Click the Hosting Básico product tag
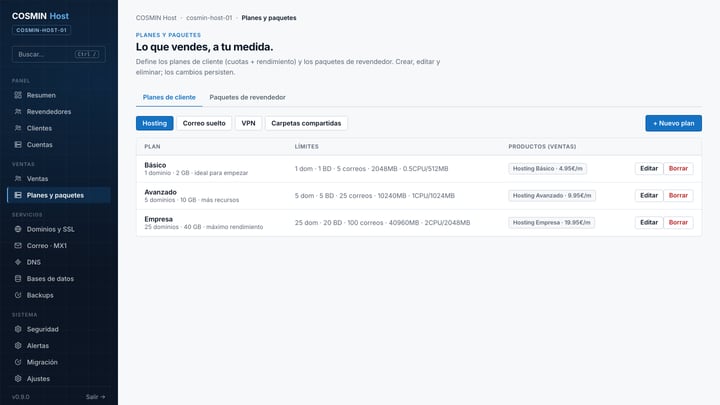This screenshot has height=405, width=720. tap(547, 169)
